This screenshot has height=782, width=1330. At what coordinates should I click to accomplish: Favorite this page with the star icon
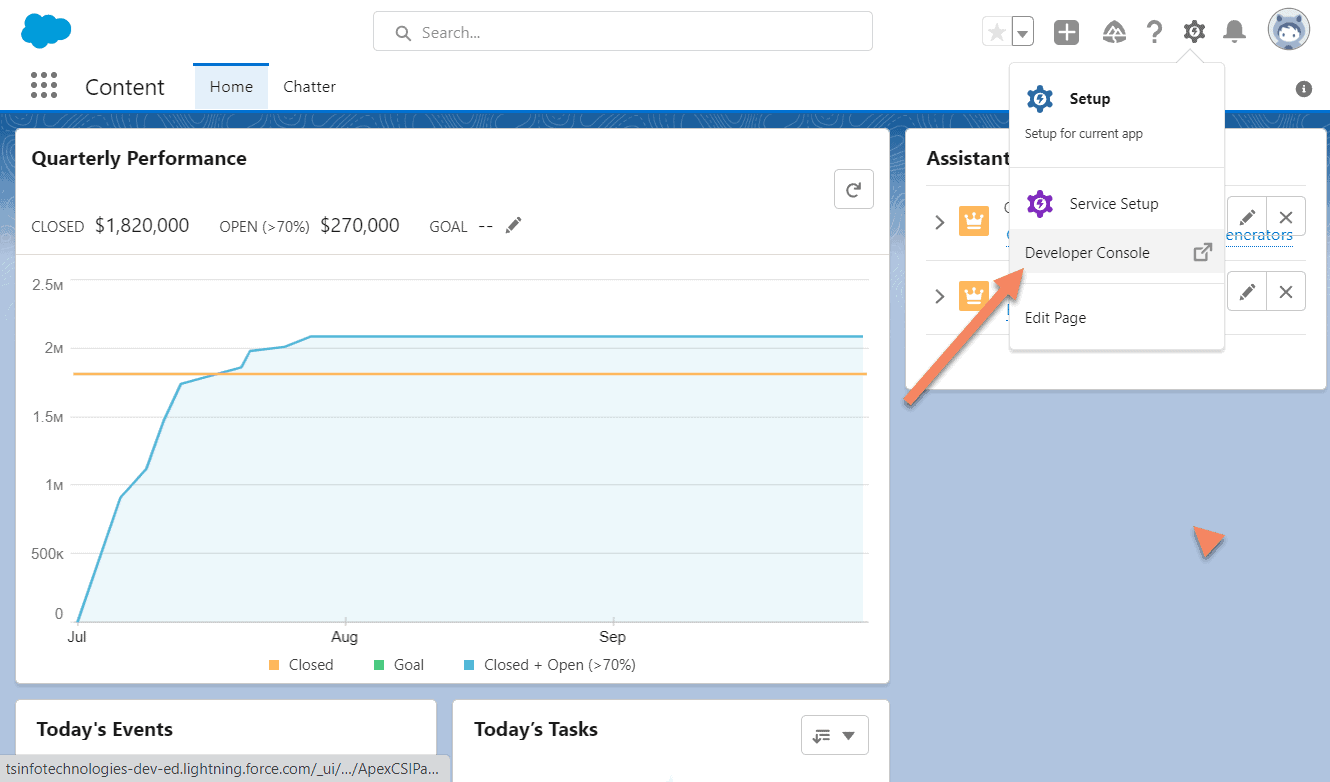tap(995, 31)
